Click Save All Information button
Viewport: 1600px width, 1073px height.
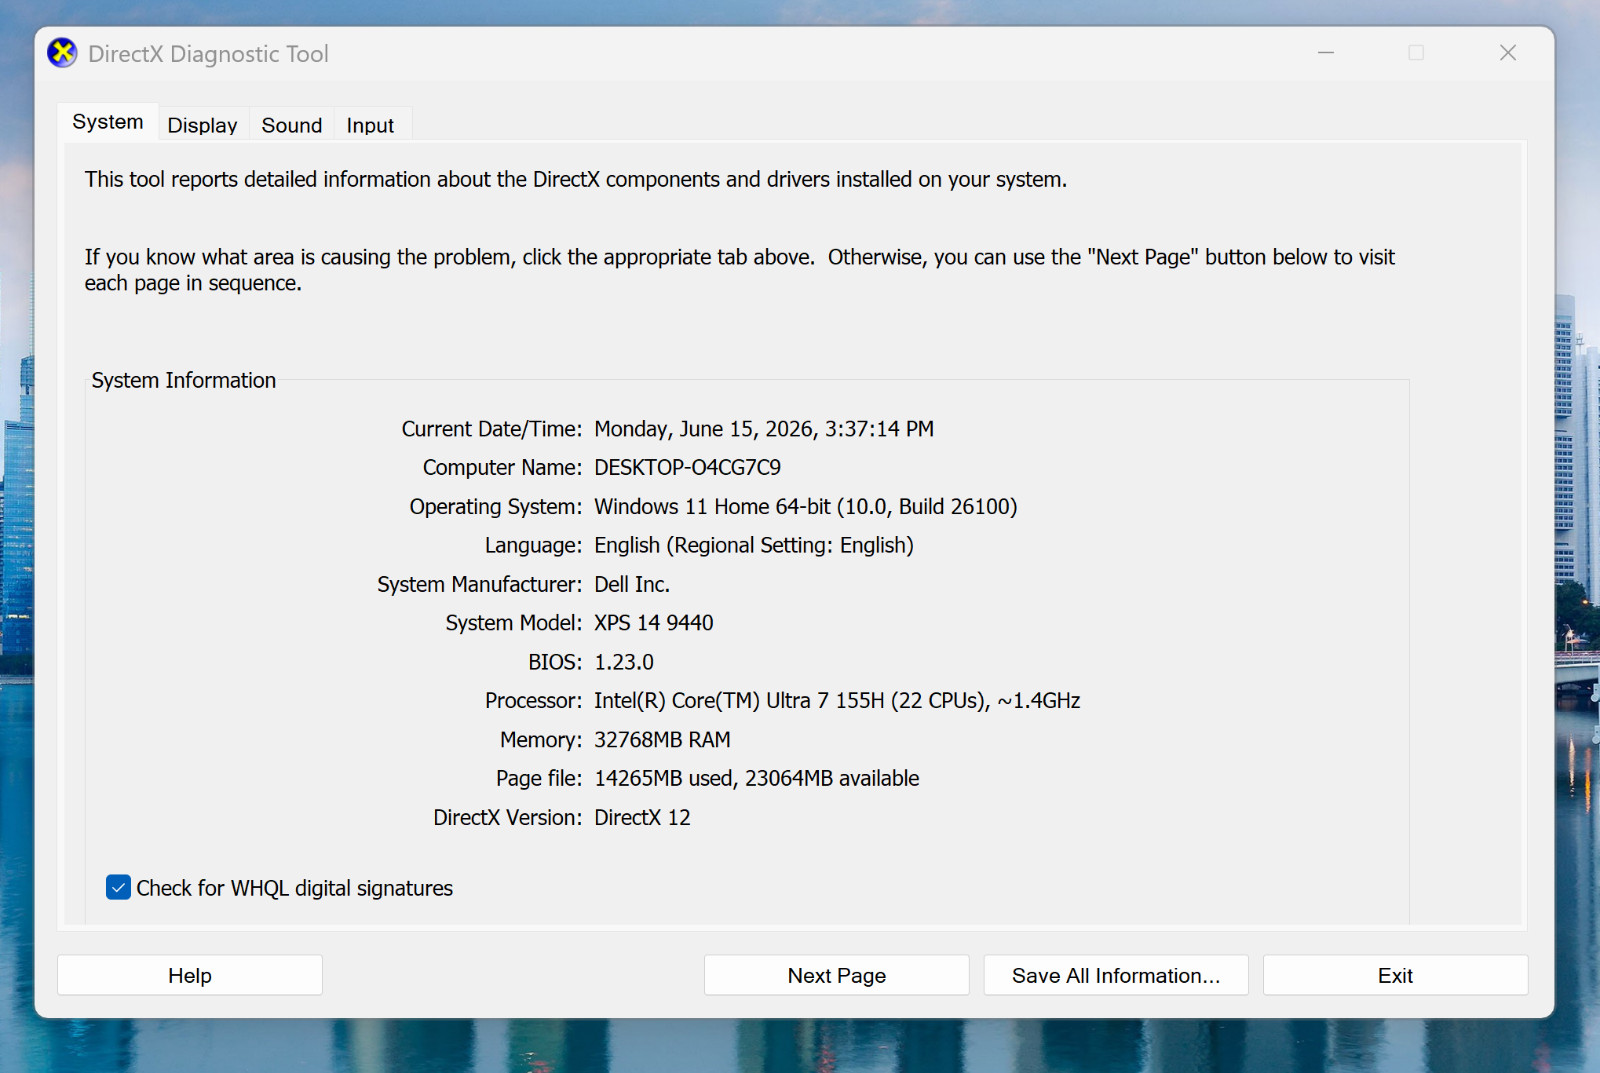[1116, 975]
